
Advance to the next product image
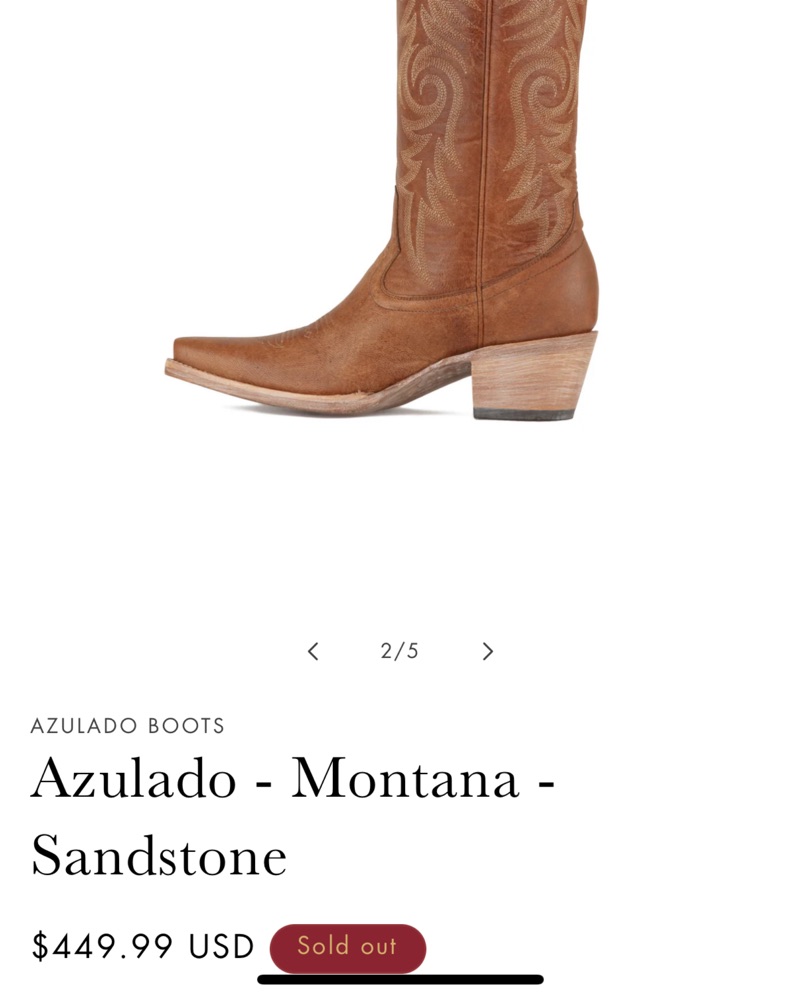(488, 651)
